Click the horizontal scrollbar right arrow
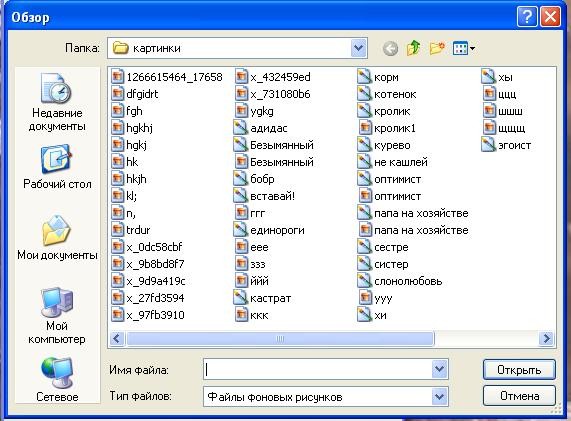Screen dimensions: 571x421 pyautogui.click(x=547, y=339)
